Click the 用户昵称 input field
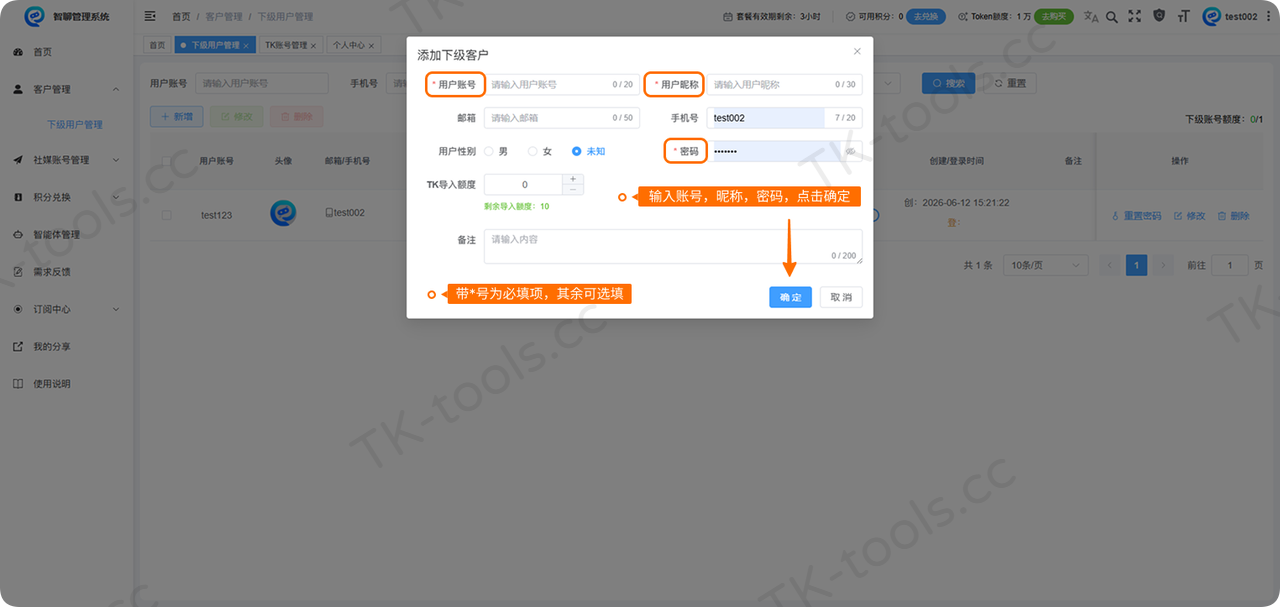 click(x=785, y=85)
